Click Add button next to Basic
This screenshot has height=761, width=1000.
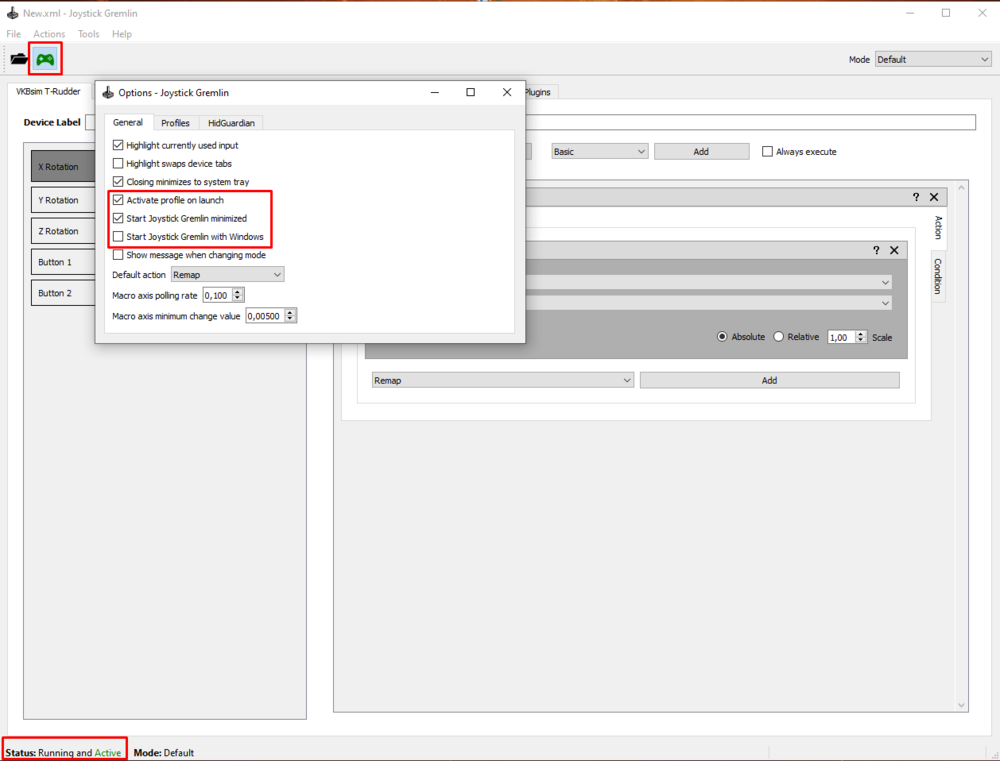tap(702, 151)
